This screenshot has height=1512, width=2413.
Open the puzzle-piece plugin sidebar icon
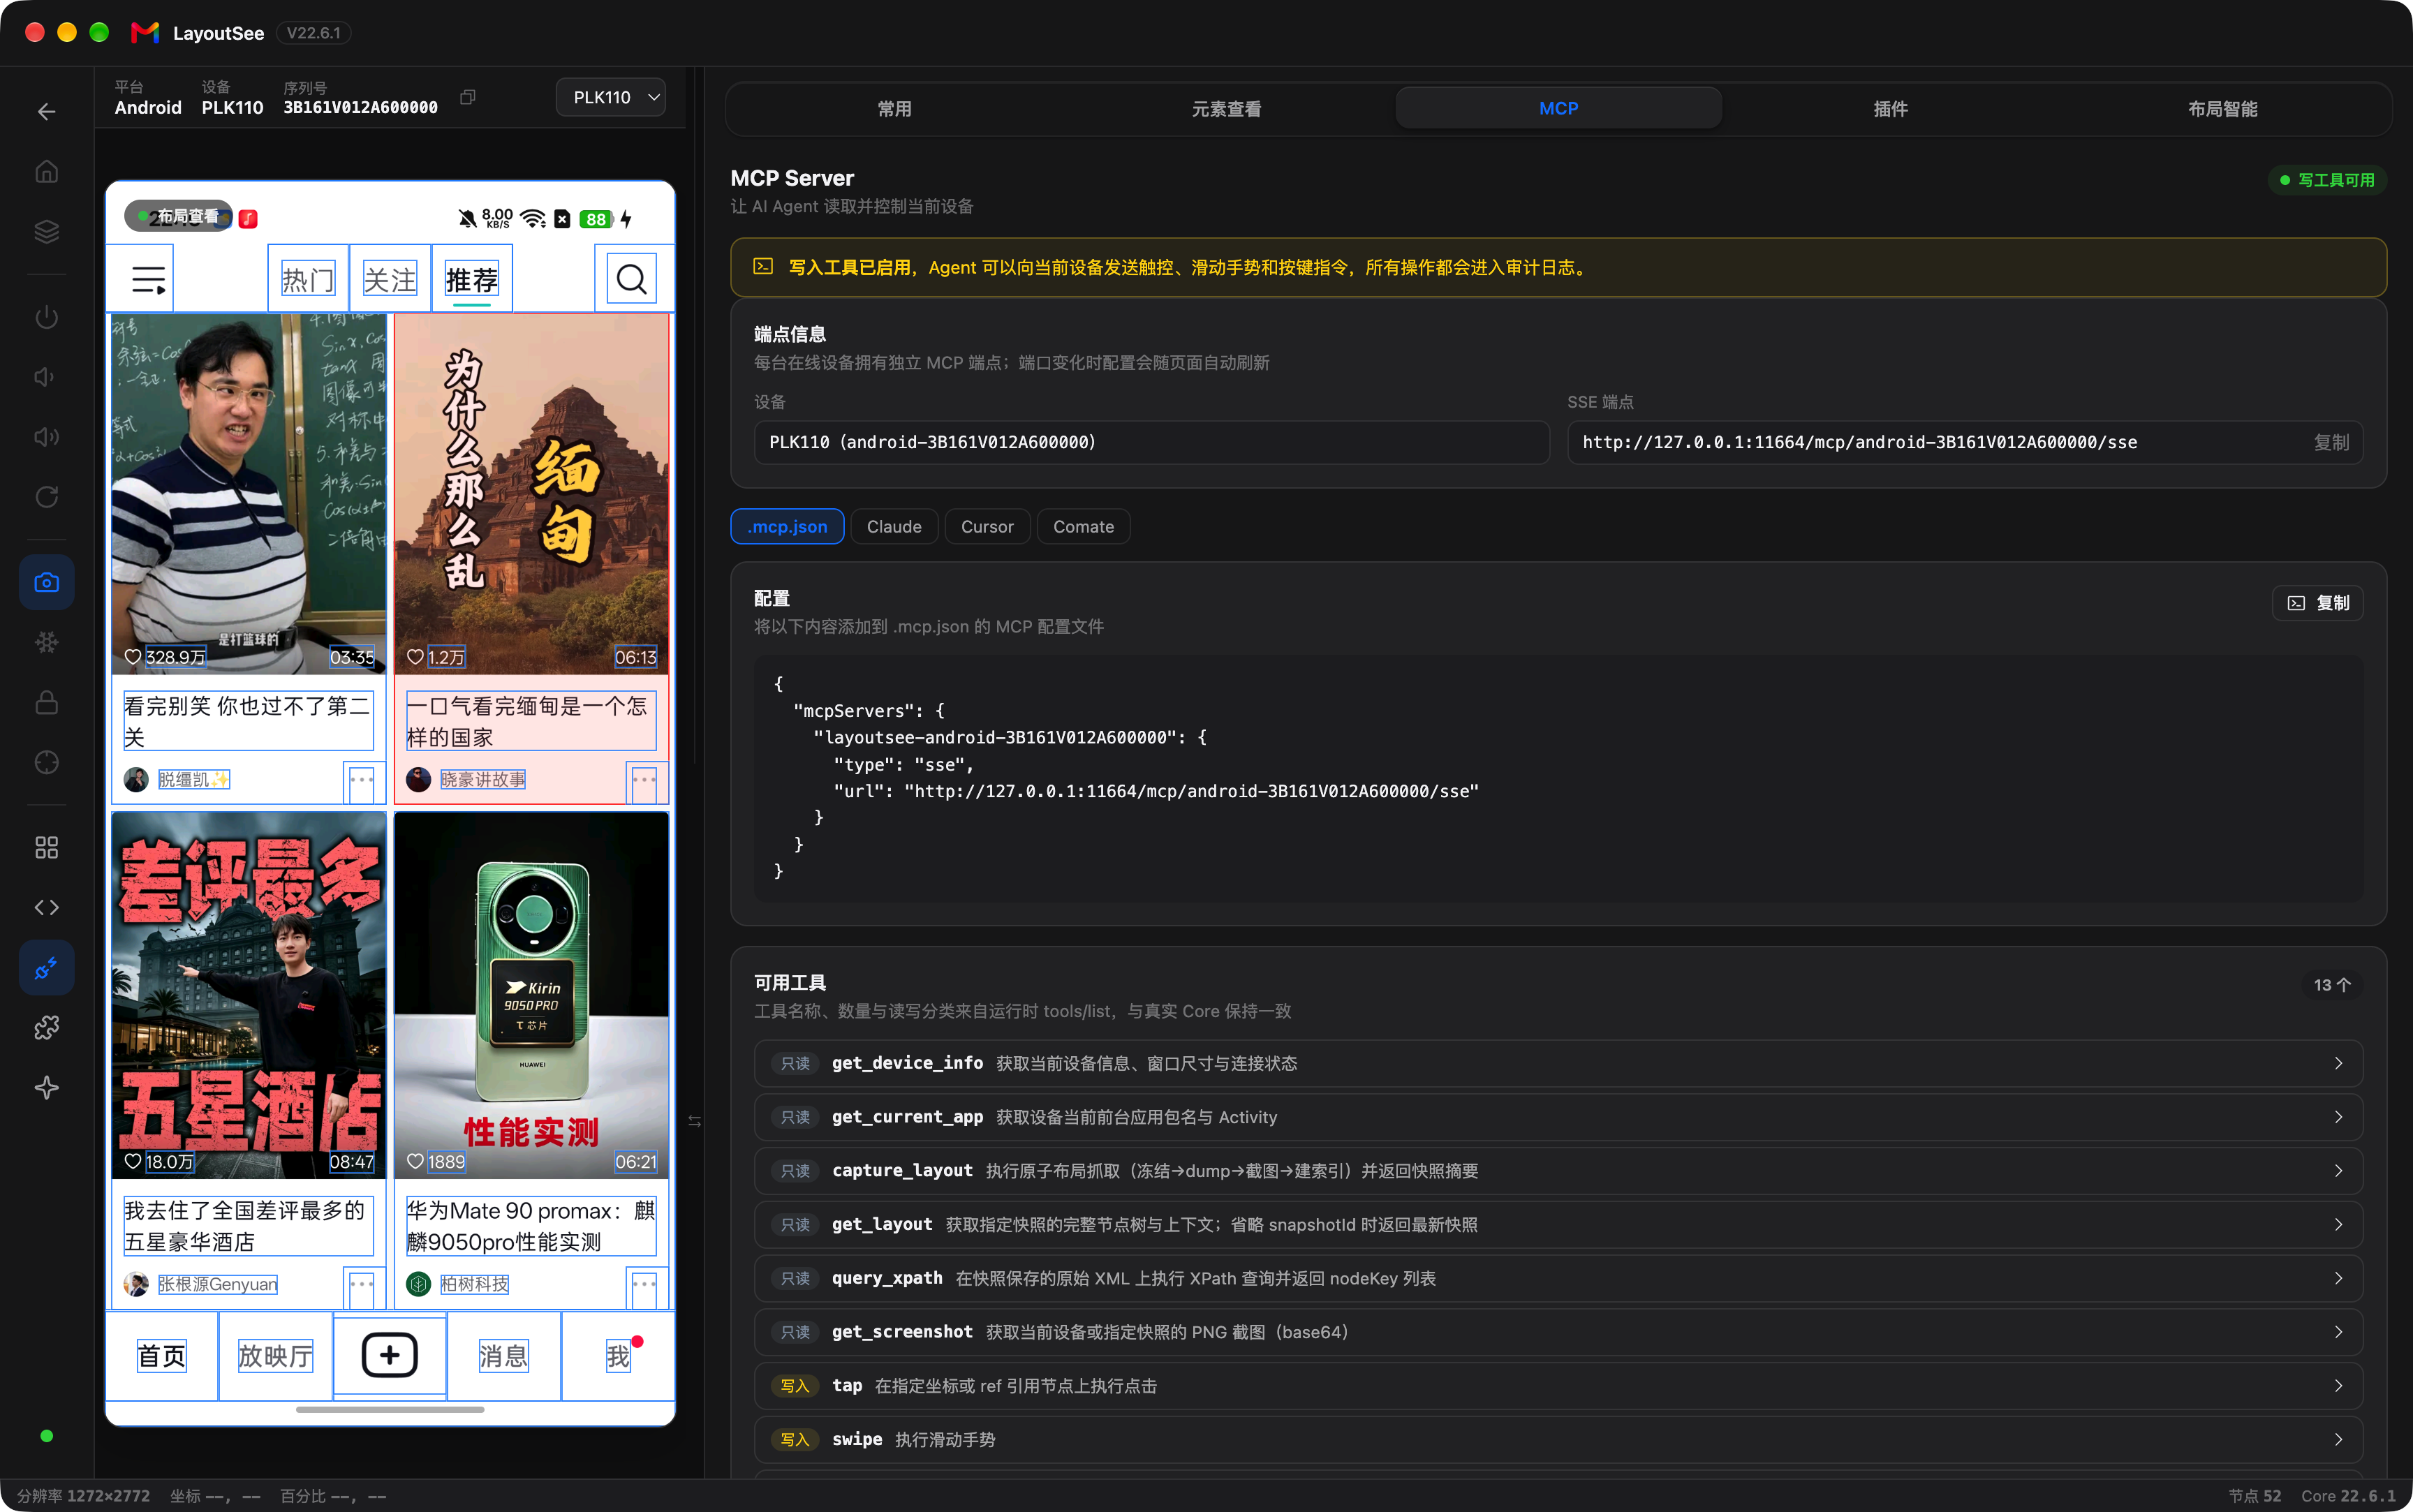click(46, 1027)
